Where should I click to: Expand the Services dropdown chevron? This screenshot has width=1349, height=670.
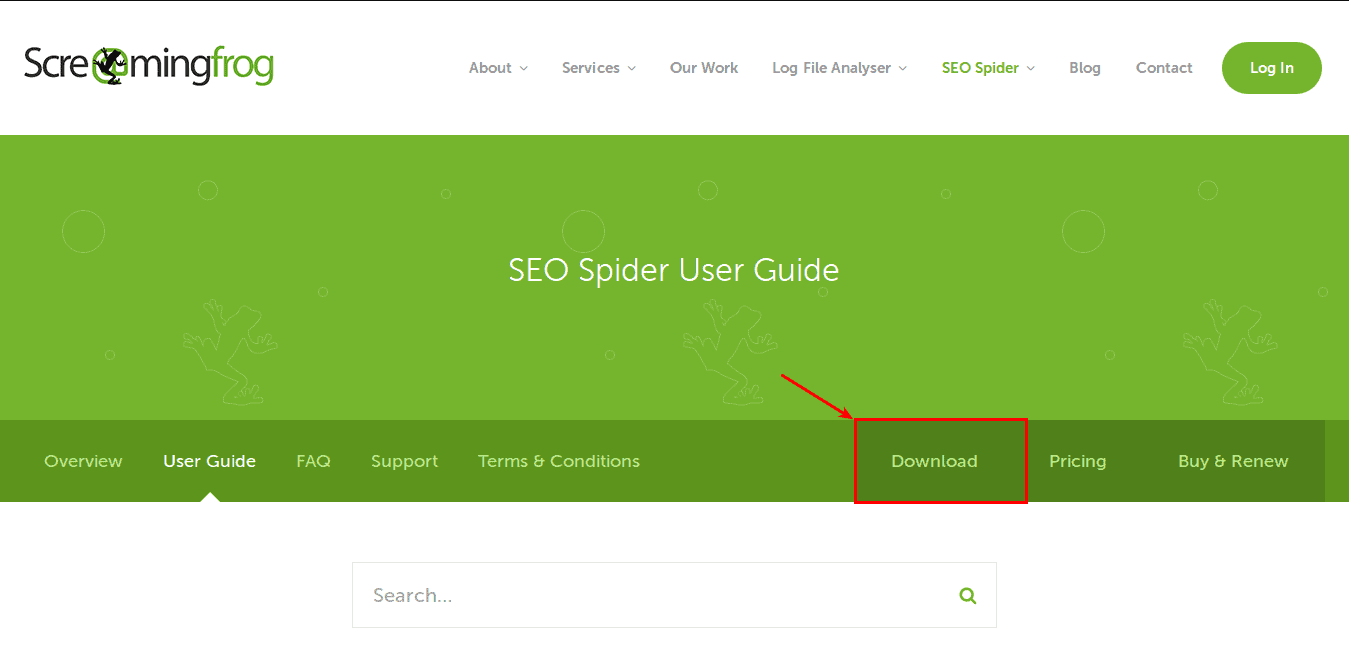[x=631, y=68]
